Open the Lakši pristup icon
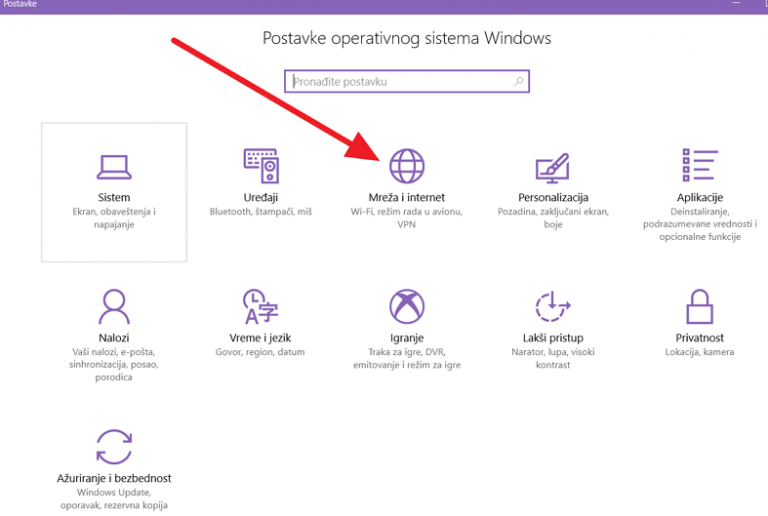 [553, 306]
